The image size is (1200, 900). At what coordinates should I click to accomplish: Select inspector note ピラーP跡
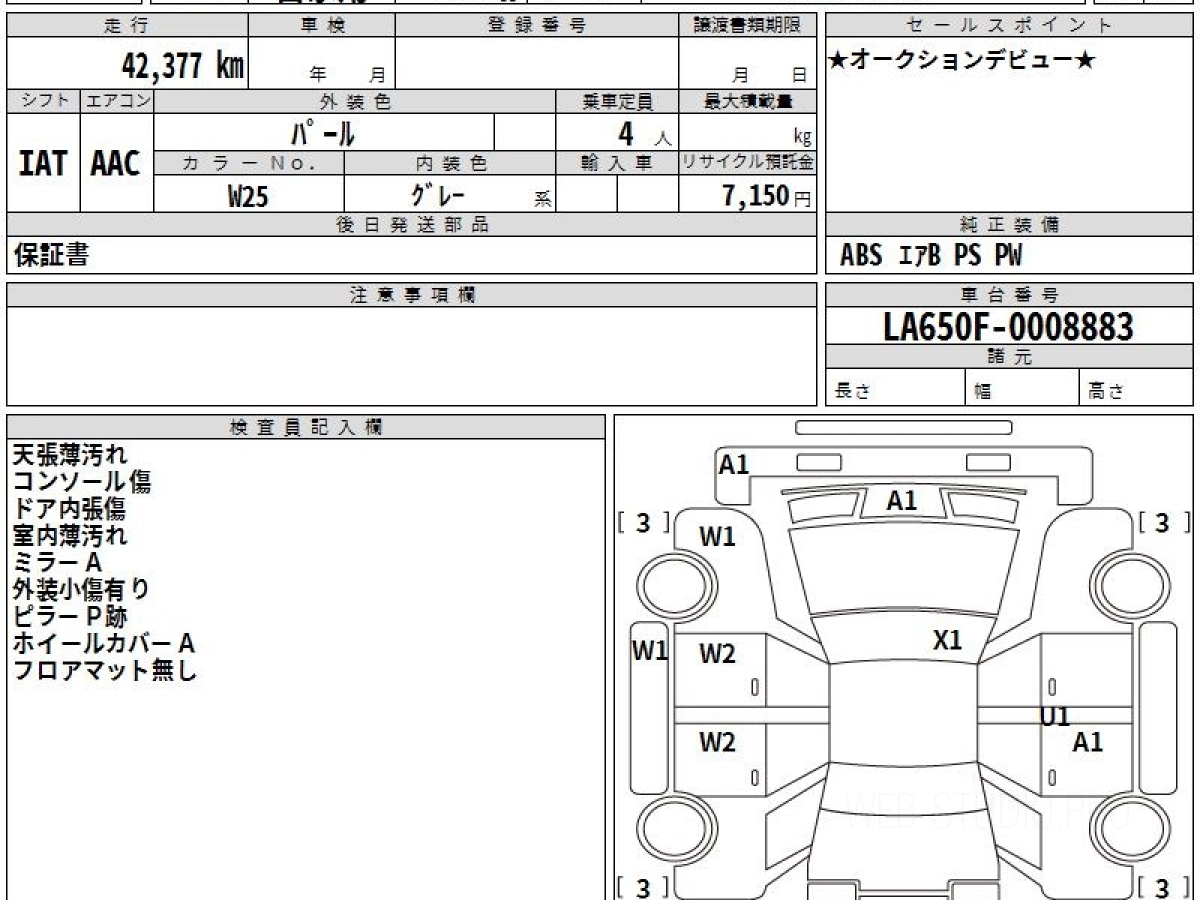(x=70, y=617)
